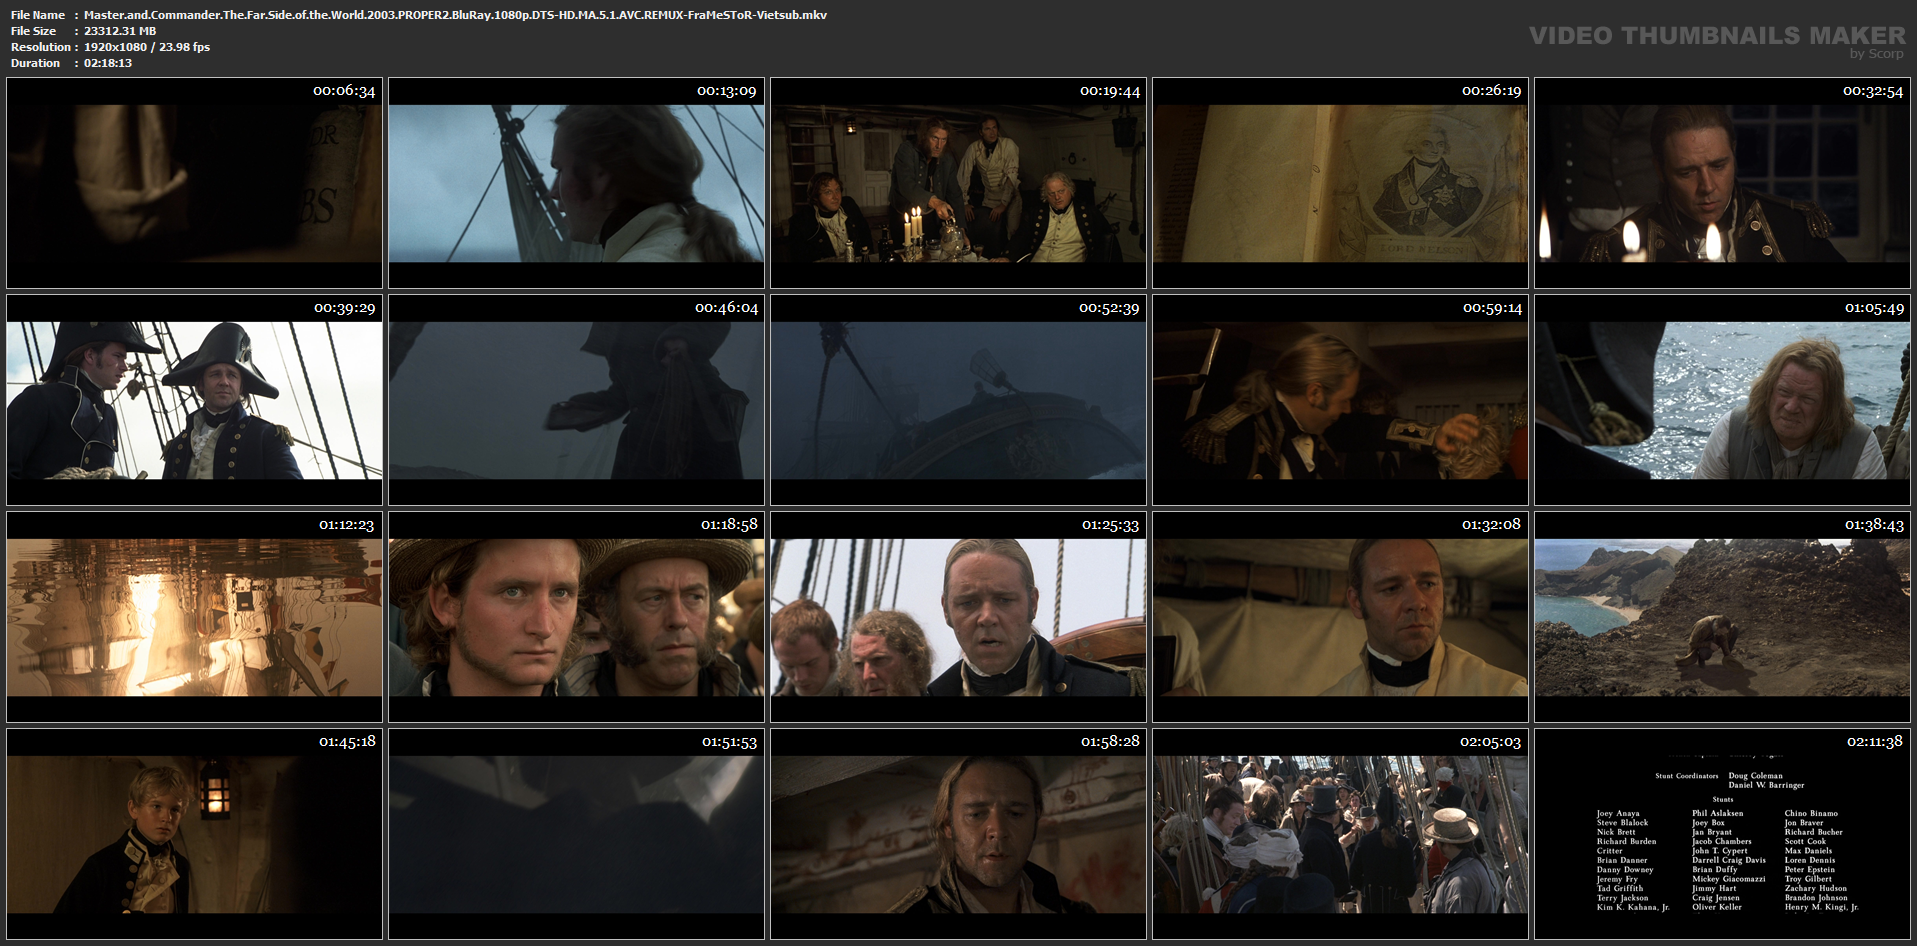This screenshot has width=1917, height=946.
Task: Click the 'File Name' label
Action: click(38, 15)
